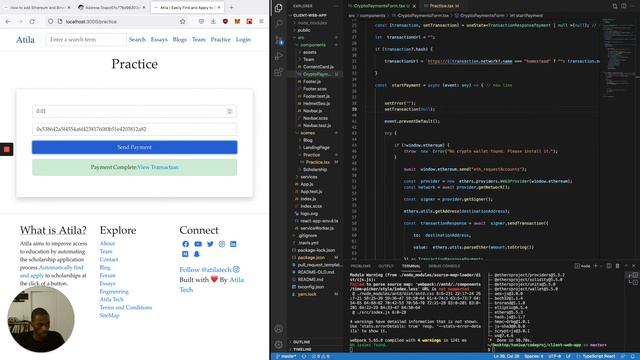The height and width of the screenshot is (360, 640).
Task: Open the Firefox downloads icon
Action: tap(213, 21)
